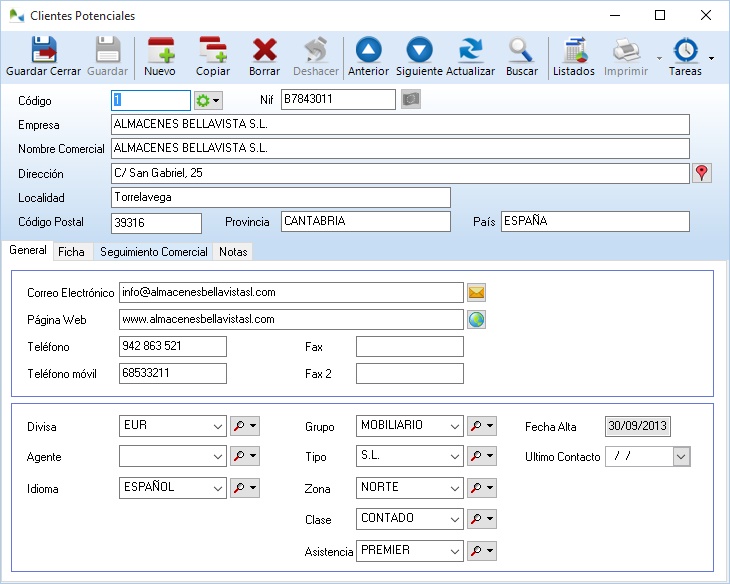Click the Teléfono móvil field
Screen dimensions: 730x584
coord(173,373)
